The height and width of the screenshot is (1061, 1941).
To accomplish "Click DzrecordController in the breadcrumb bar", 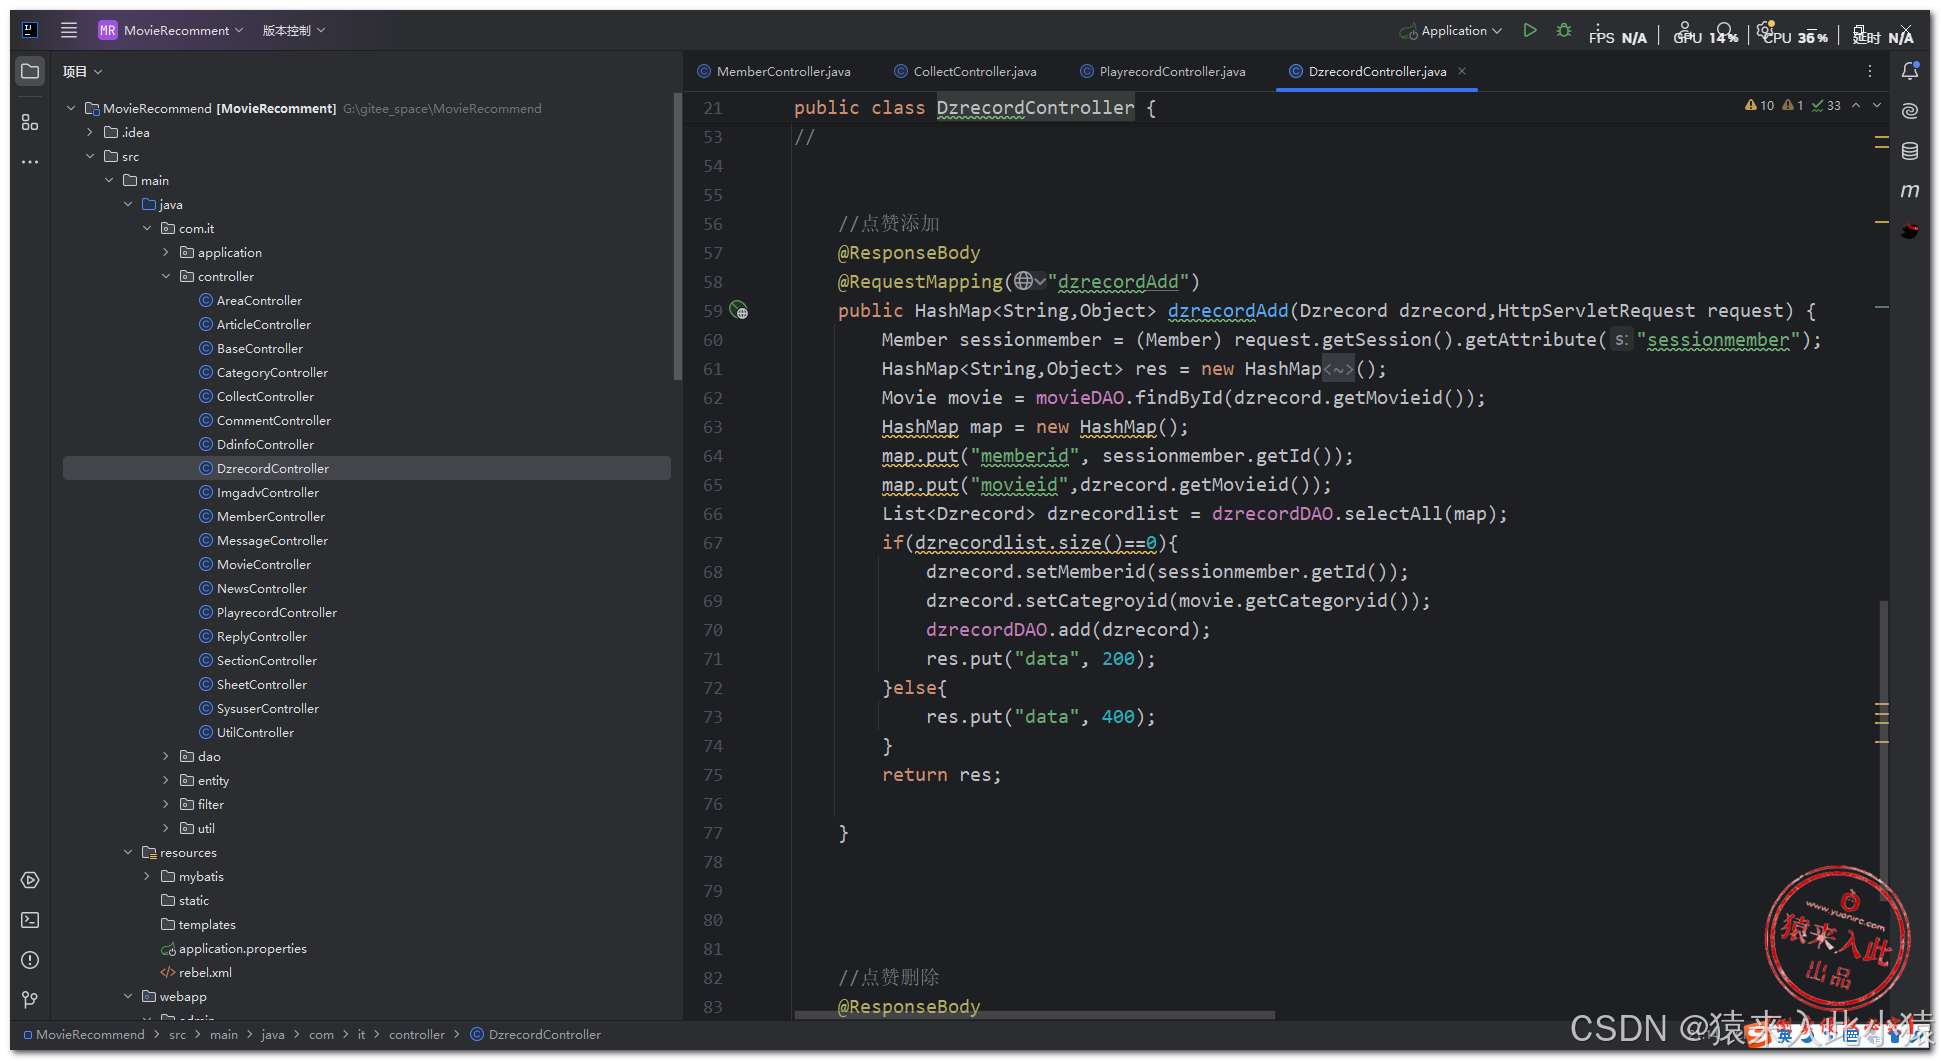I will (x=545, y=1034).
